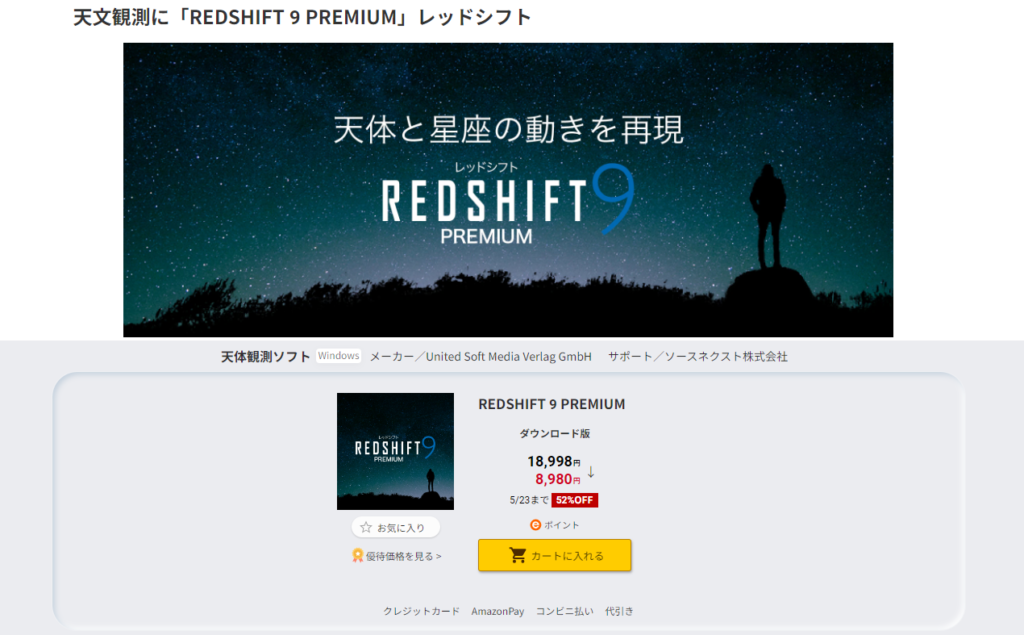Click the down arrow between the prices

591,472
